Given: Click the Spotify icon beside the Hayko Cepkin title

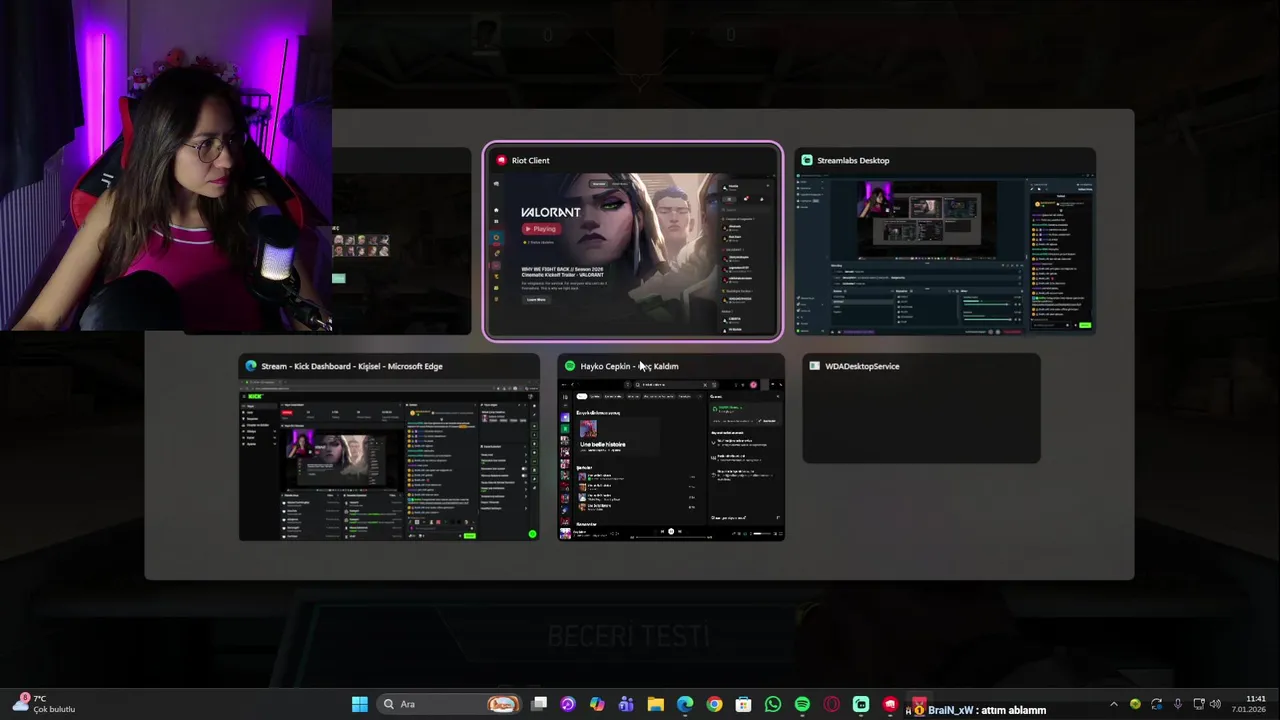Looking at the screenshot, I should click(x=570, y=366).
